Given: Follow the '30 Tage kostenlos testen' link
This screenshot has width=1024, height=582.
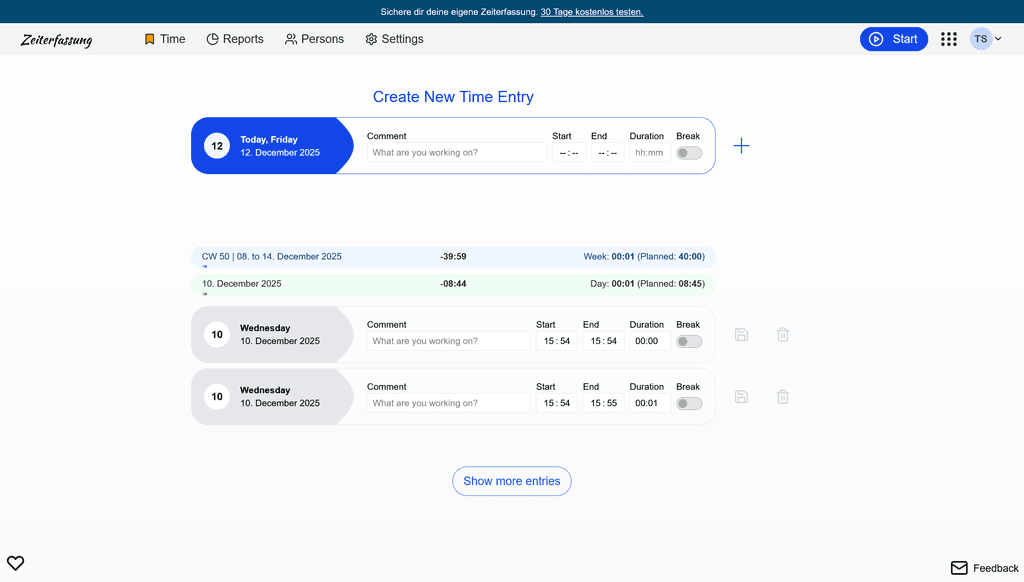Looking at the screenshot, I should [591, 12].
